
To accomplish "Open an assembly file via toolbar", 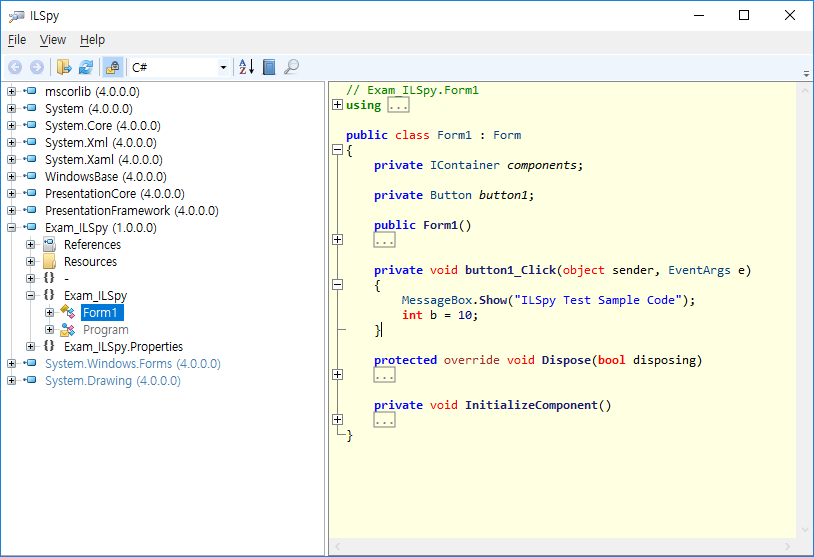I will [64, 67].
